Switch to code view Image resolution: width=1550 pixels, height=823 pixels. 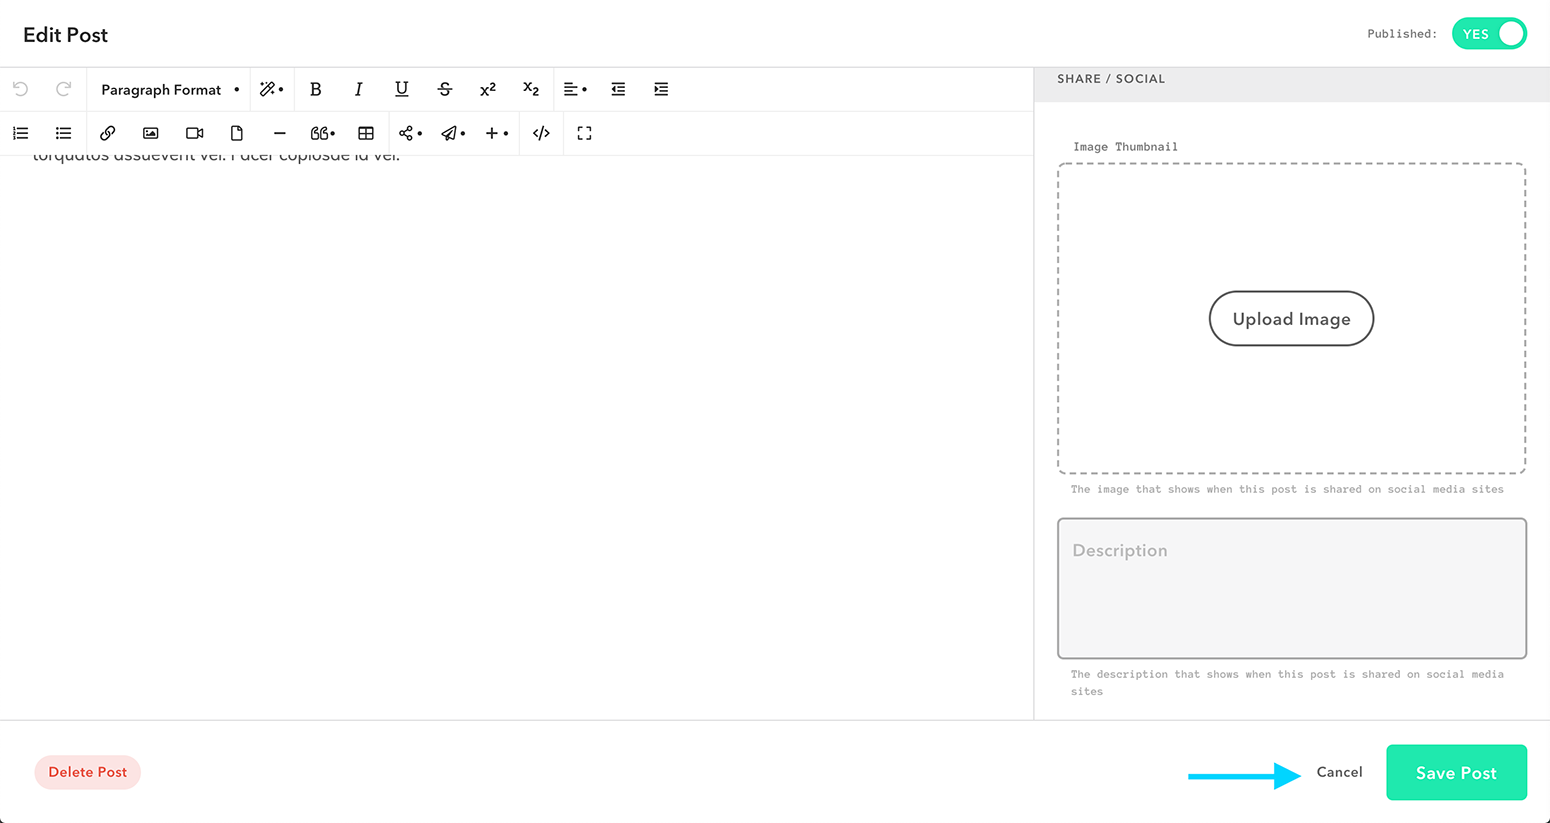541,133
